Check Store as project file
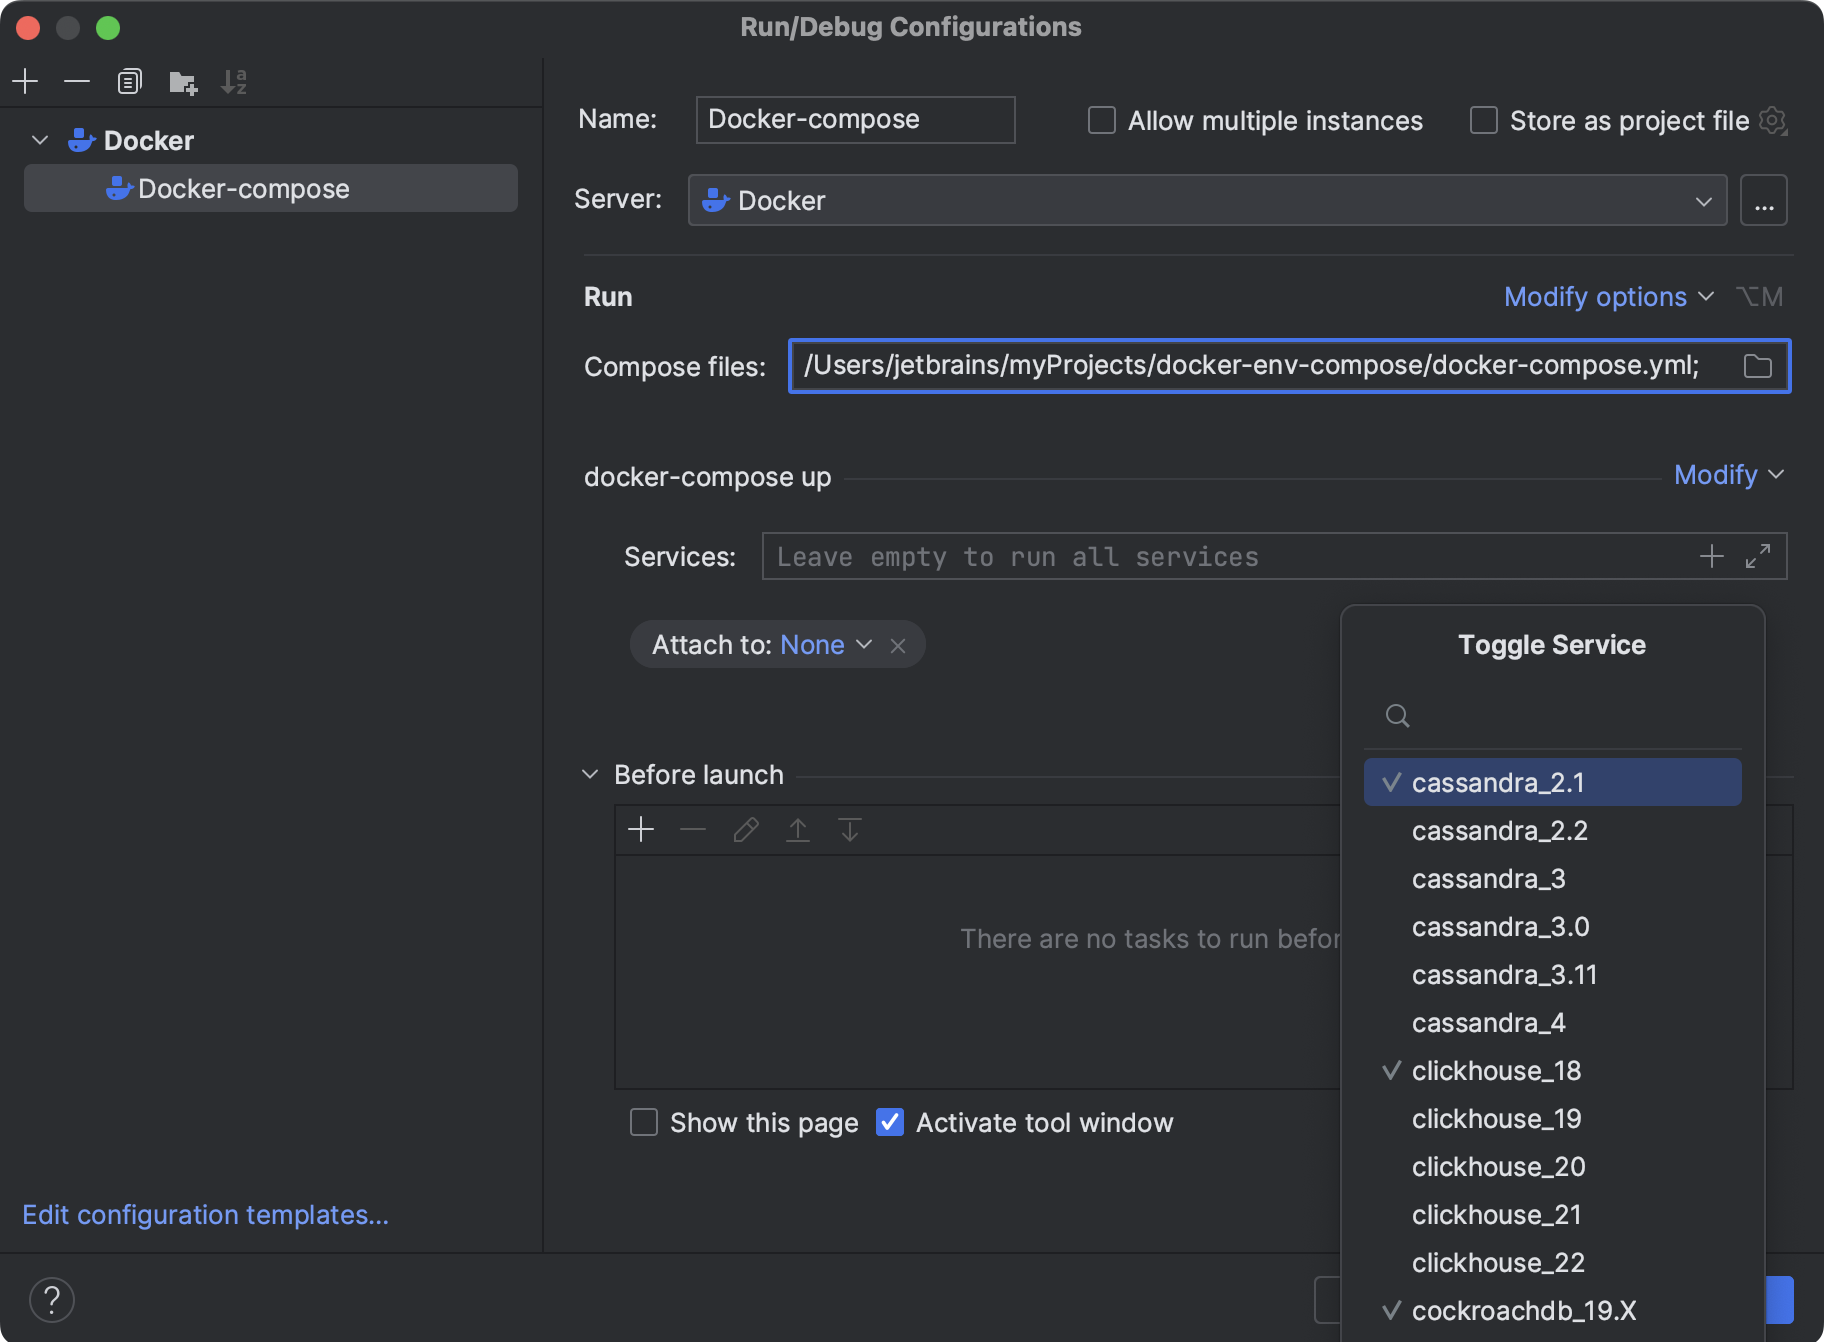The image size is (1824, 1342). pyautogui.click(x=1484, y=121)
